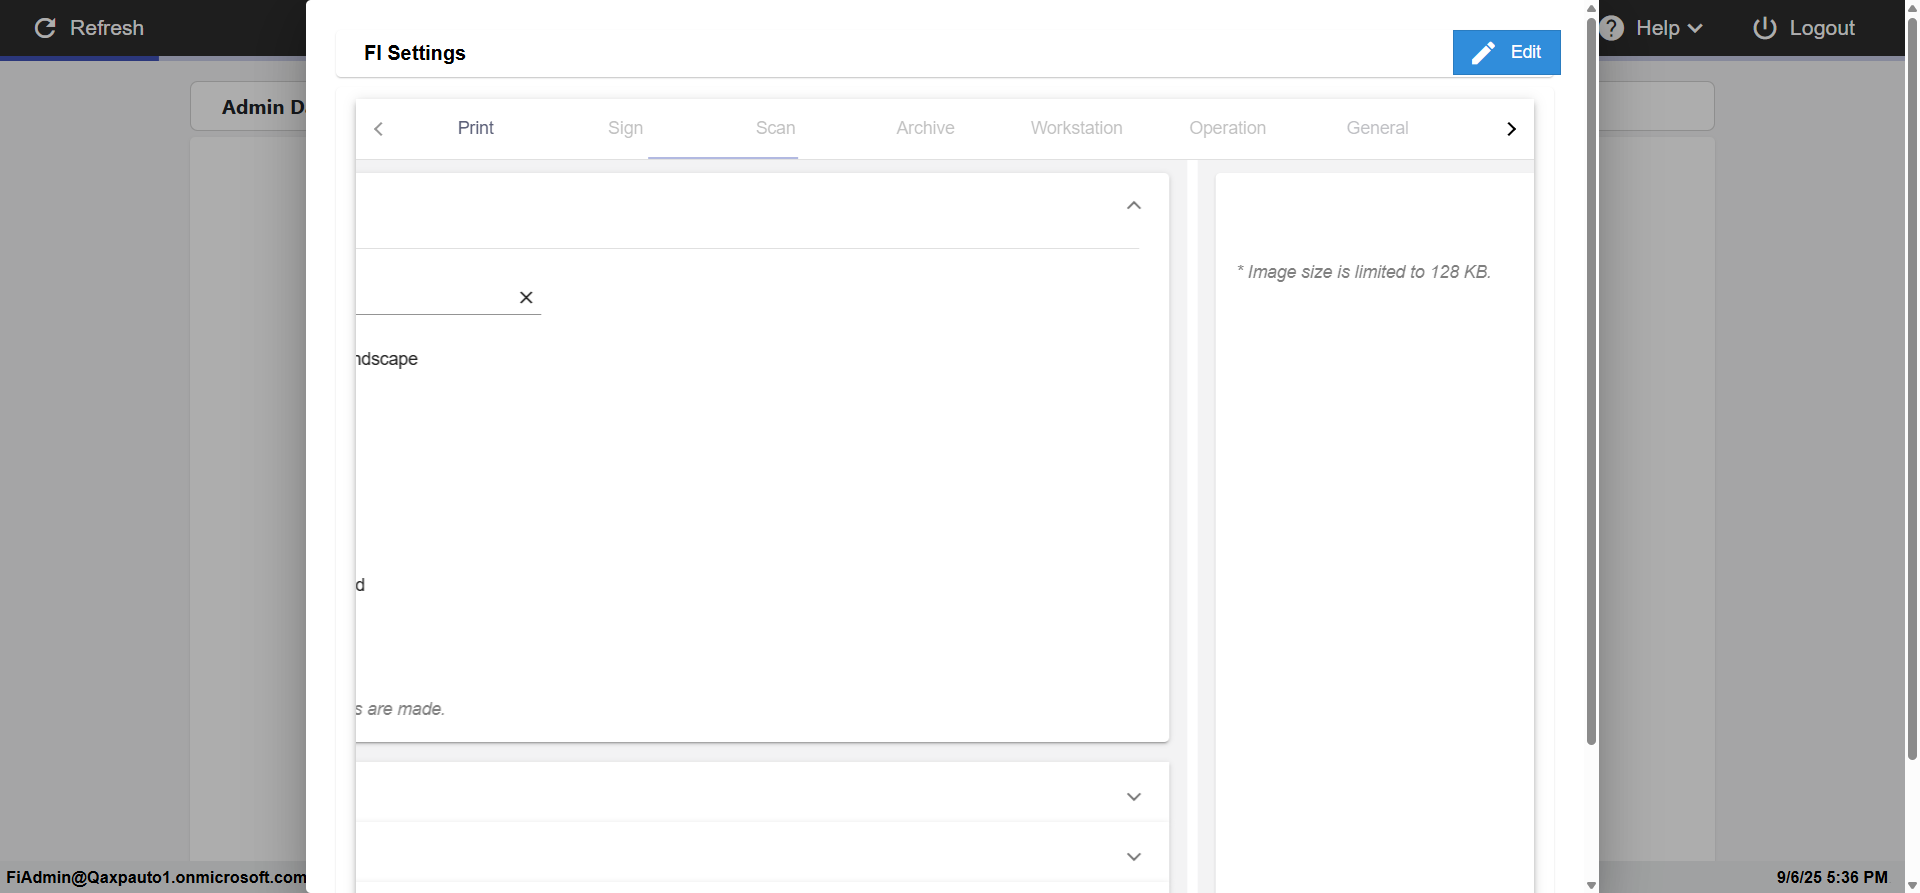Click the partially visible landscape option label

click(x=387, y=359)
